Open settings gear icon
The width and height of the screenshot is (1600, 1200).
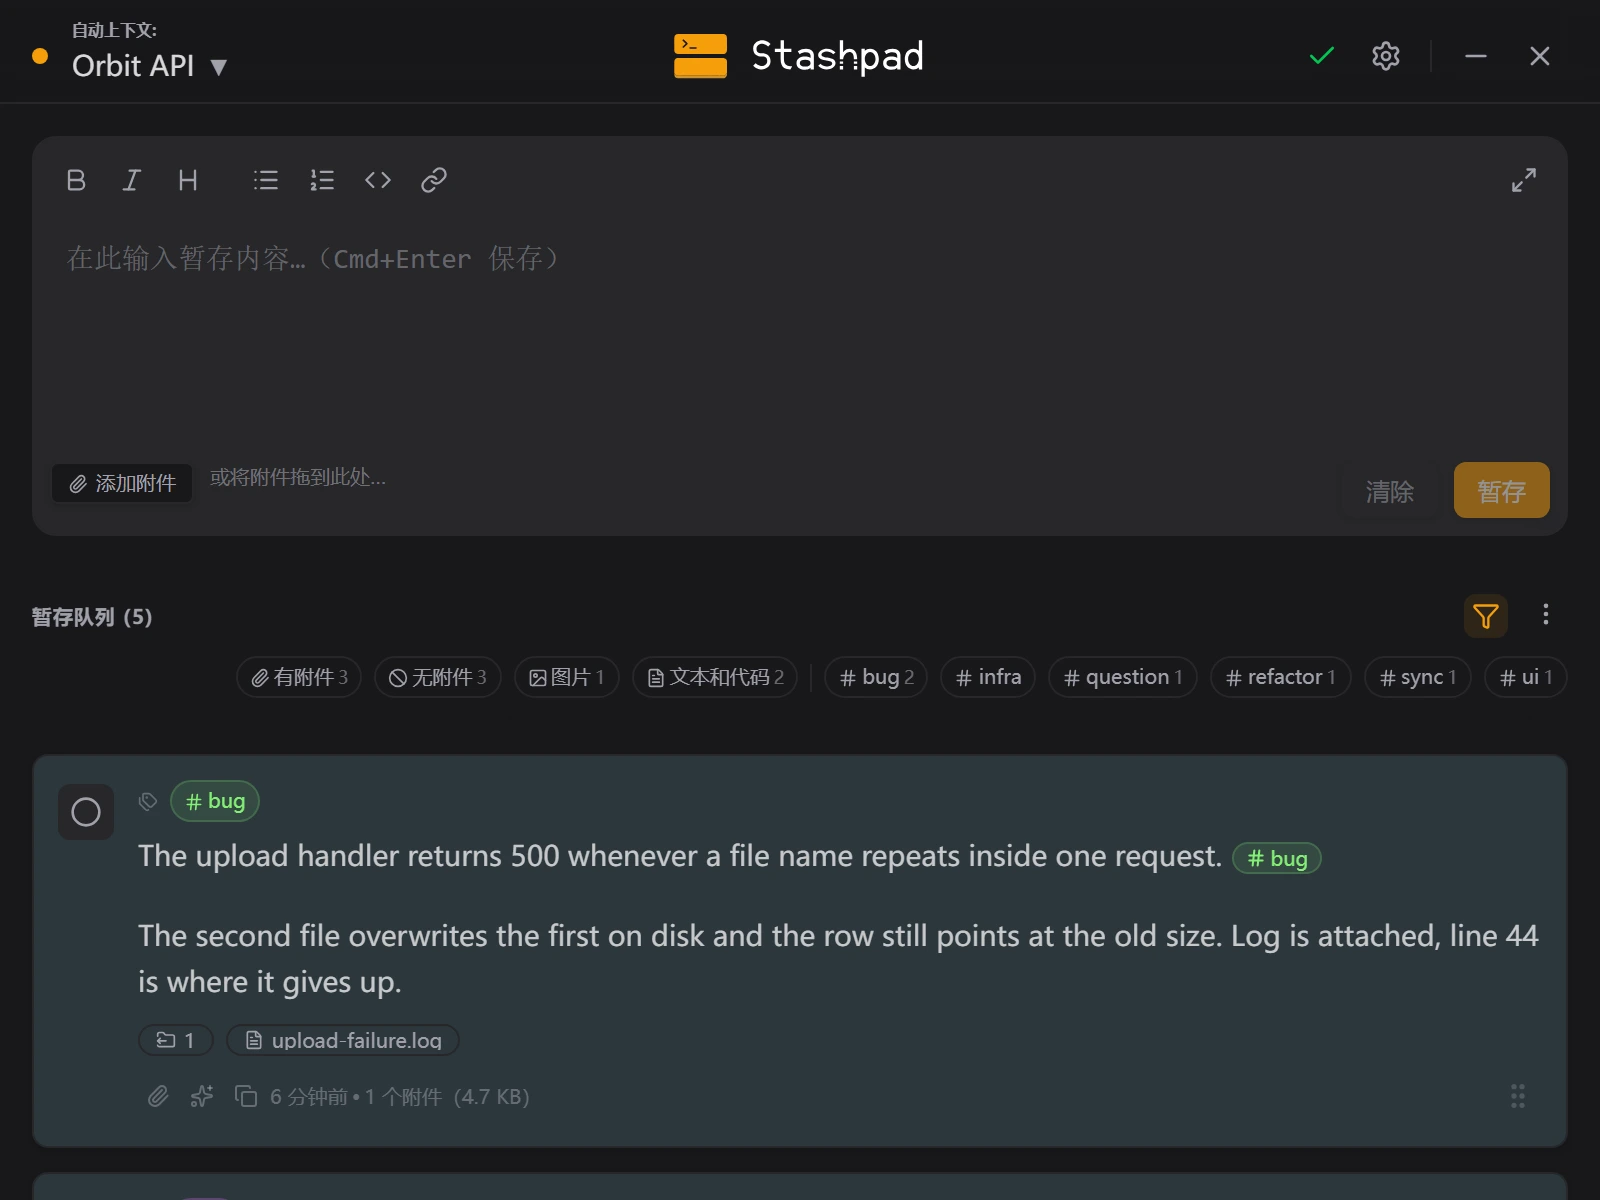point(1386,56)
